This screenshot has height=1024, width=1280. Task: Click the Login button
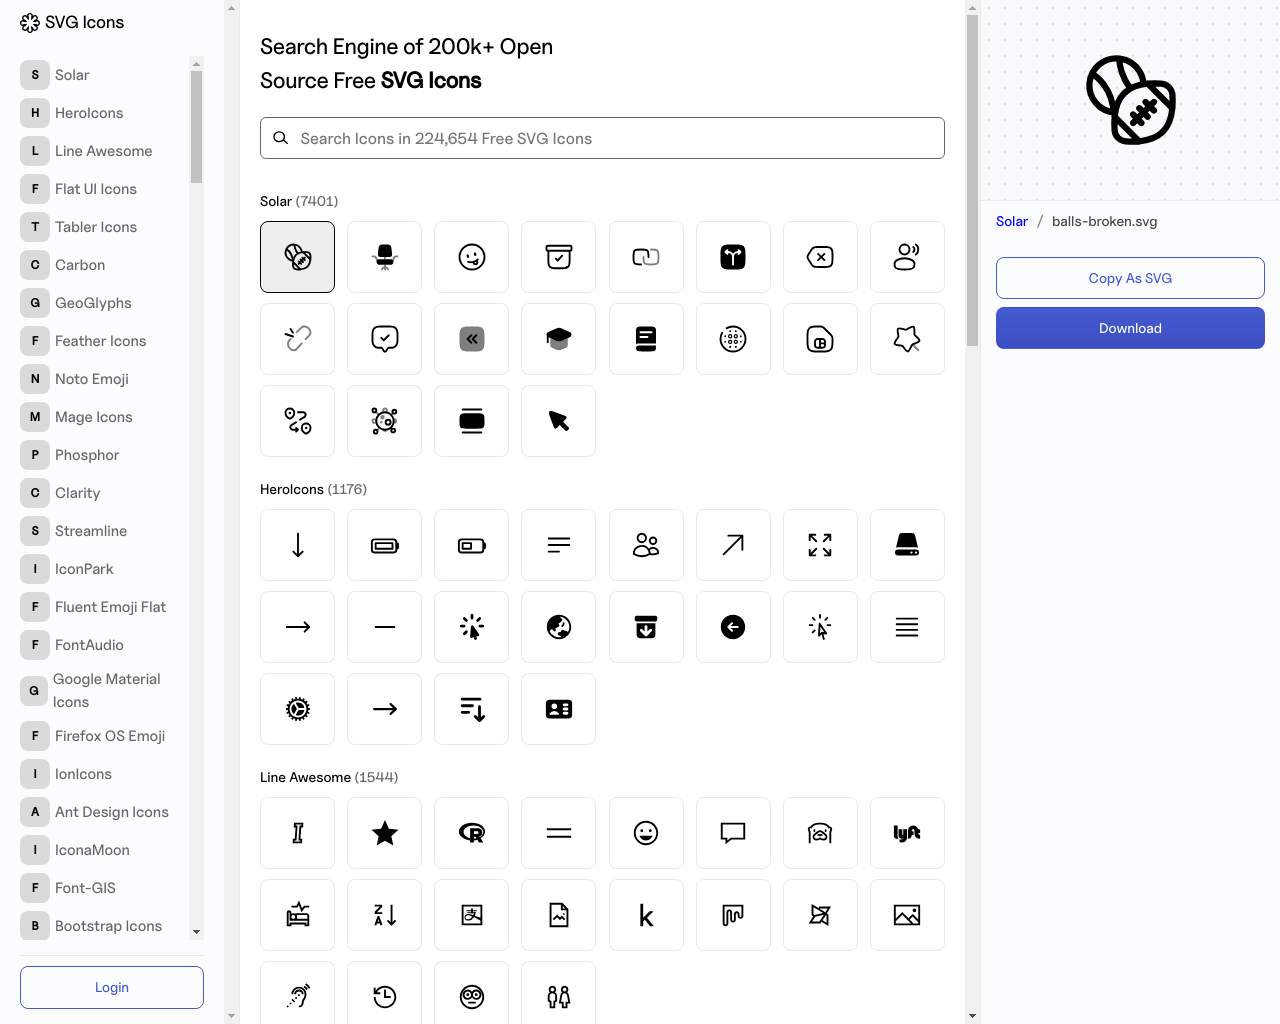pyautogui.click(x=112, y=987)
